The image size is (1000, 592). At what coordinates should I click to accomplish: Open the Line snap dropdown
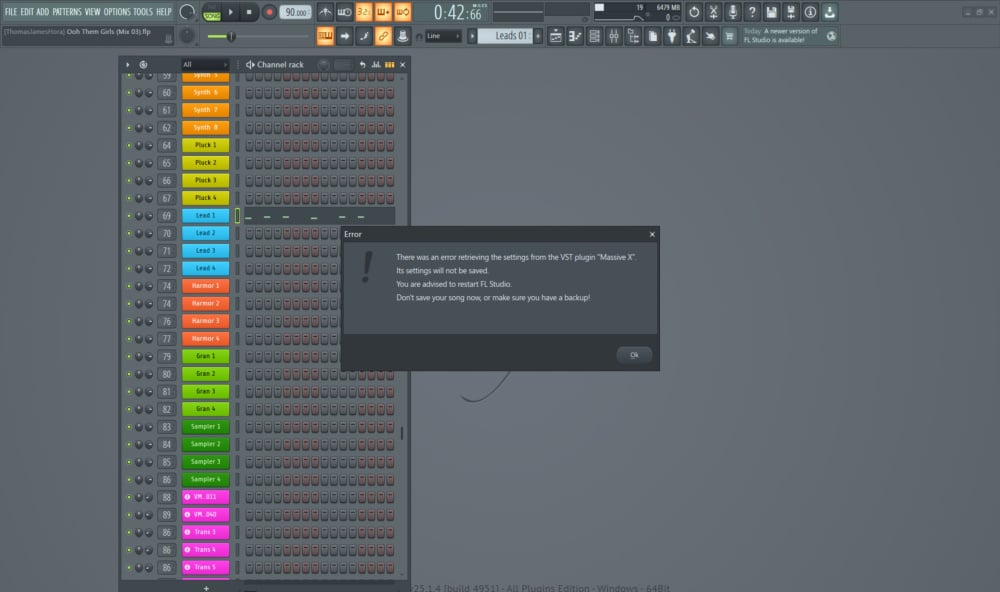point(443,36)
